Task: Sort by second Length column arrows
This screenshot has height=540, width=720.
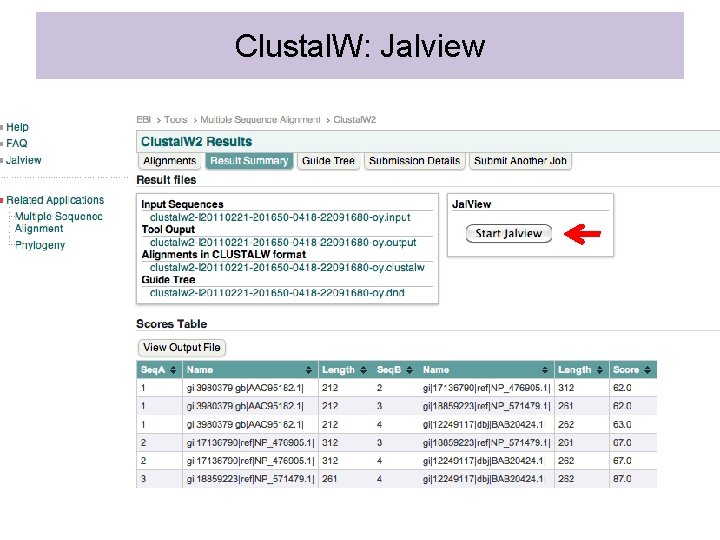Action: click(600, 370)
